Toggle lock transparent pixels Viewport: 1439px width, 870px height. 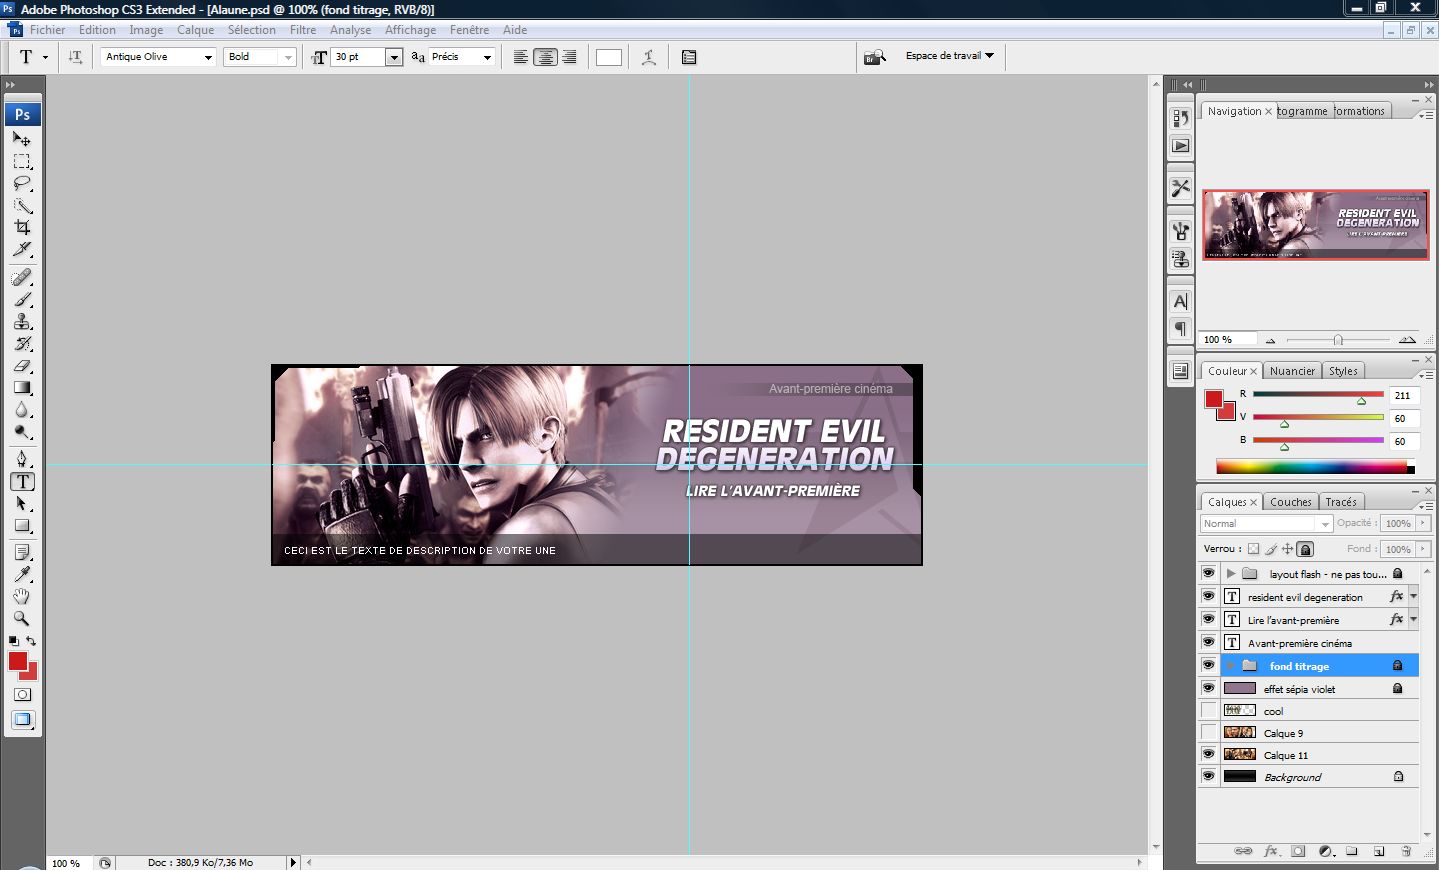pos(1254,549)
